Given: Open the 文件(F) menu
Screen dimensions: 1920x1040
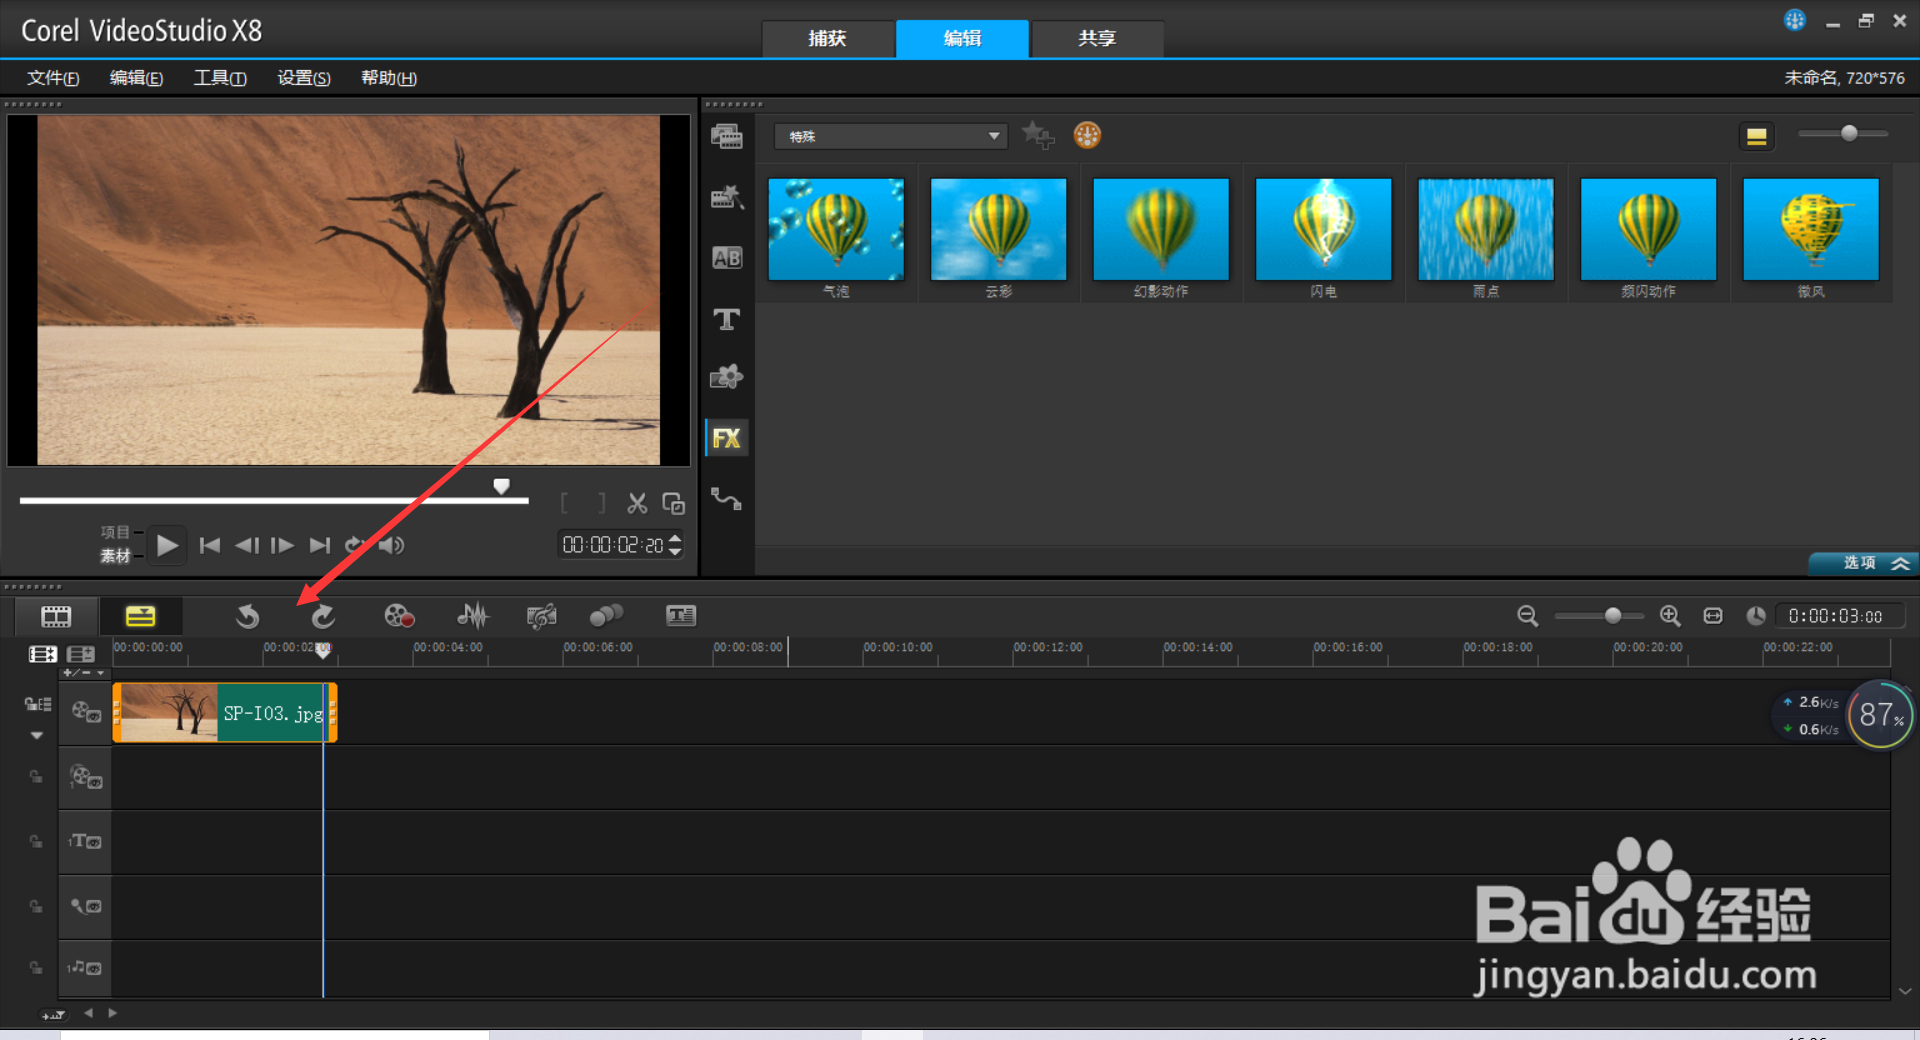Looking at the screenshot, I should [x=53, y=78].
